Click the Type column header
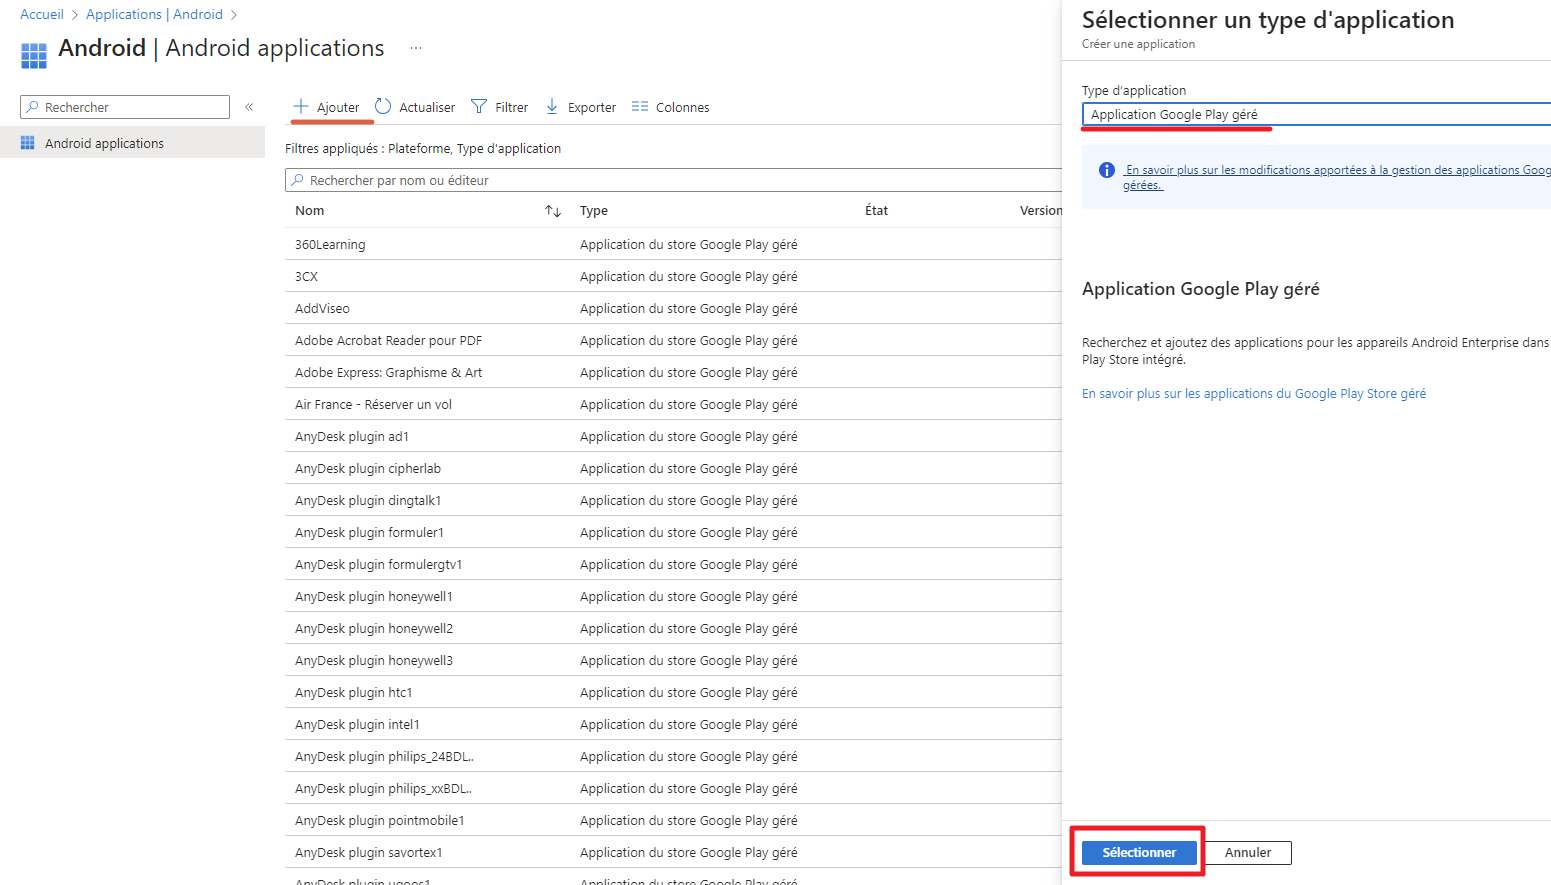The image size is (1551, 885). coord(594,211)
